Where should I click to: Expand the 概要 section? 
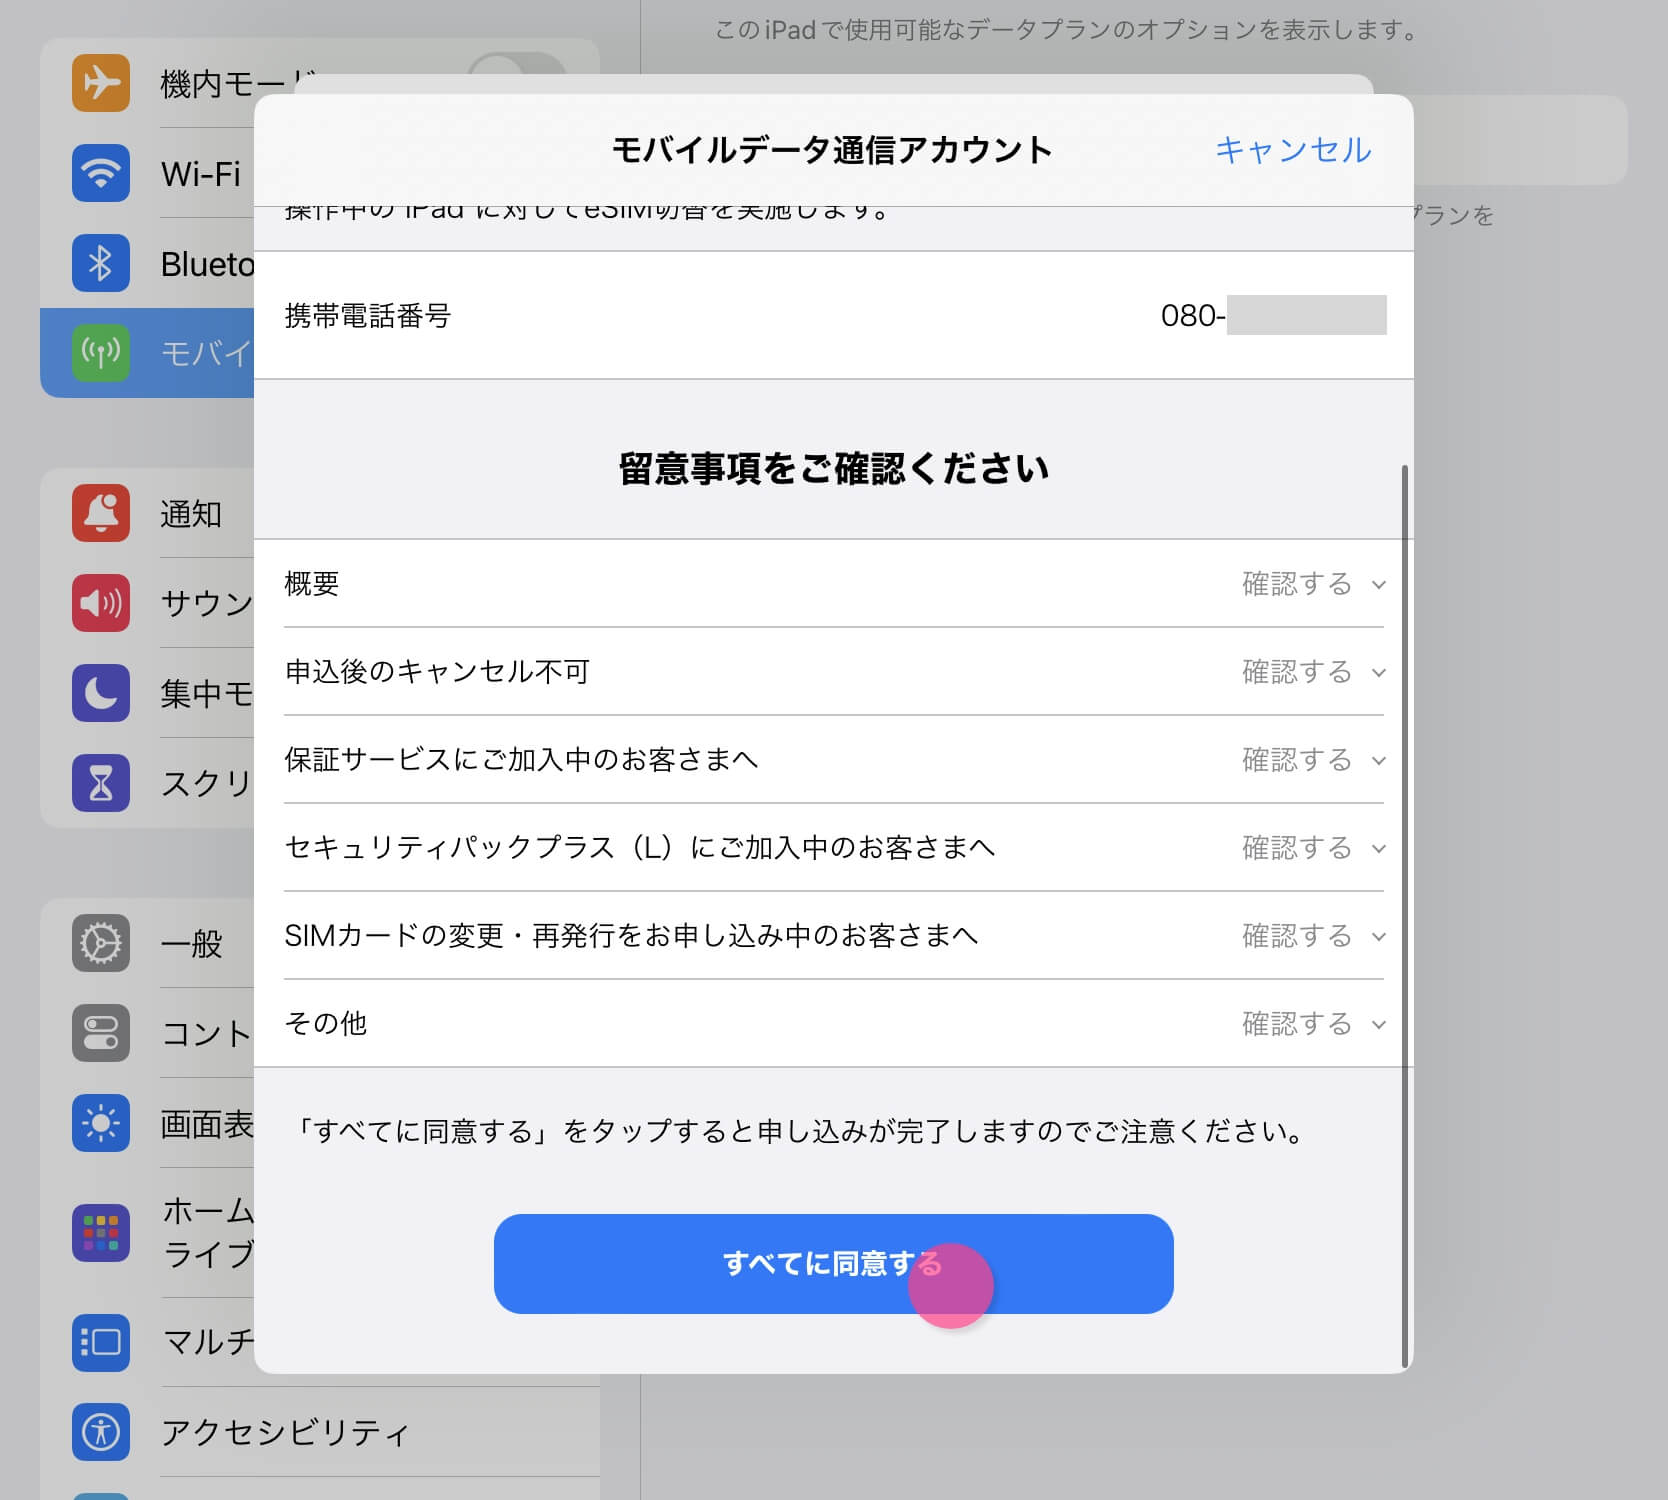(1312, 584)
